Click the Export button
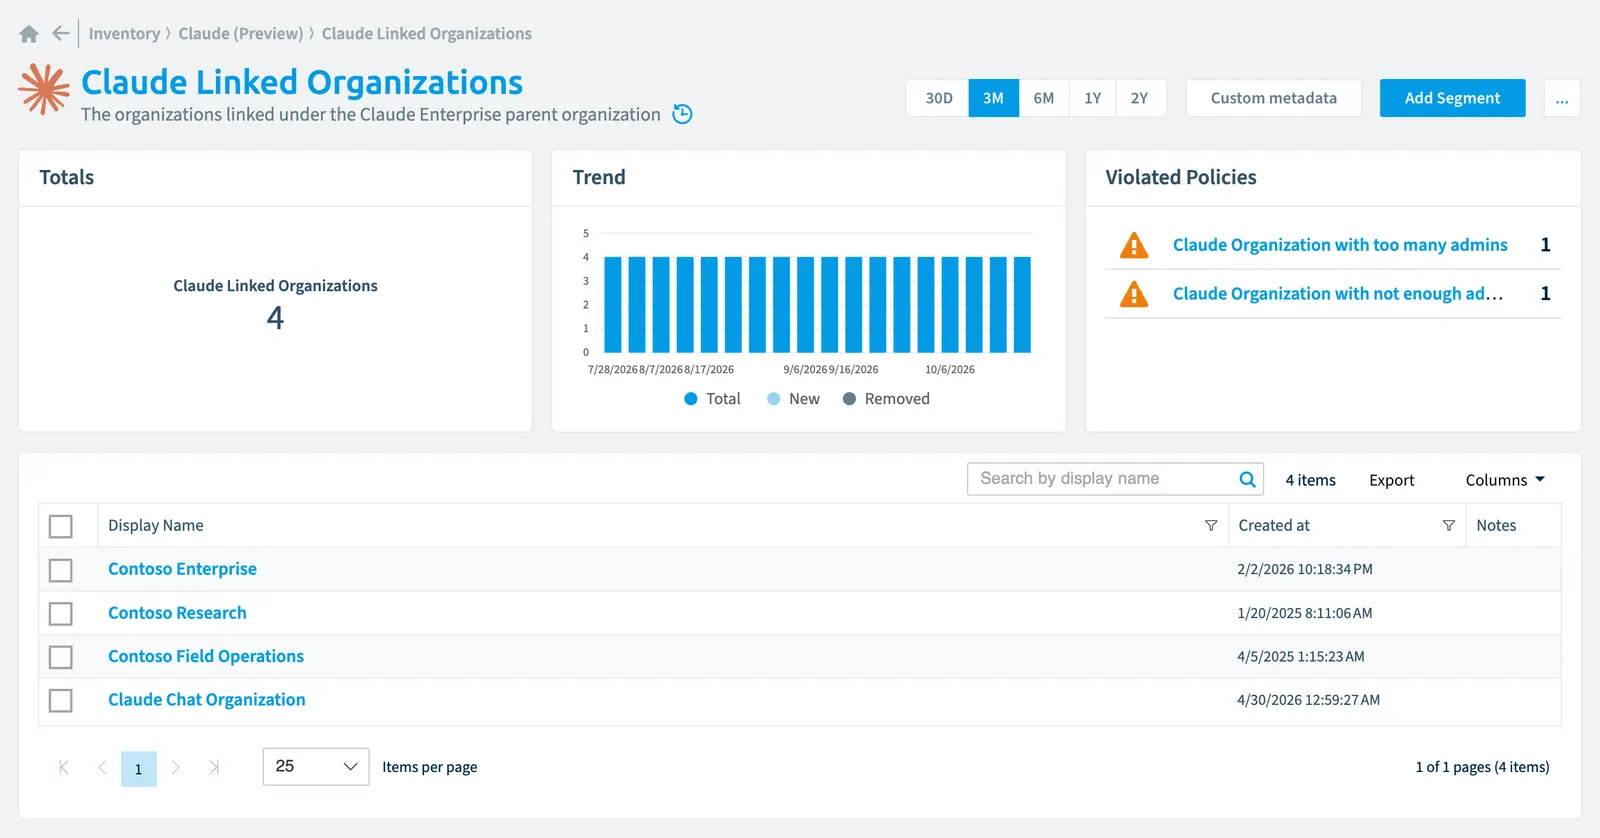1600x838 pixels. coord(1391,480)
